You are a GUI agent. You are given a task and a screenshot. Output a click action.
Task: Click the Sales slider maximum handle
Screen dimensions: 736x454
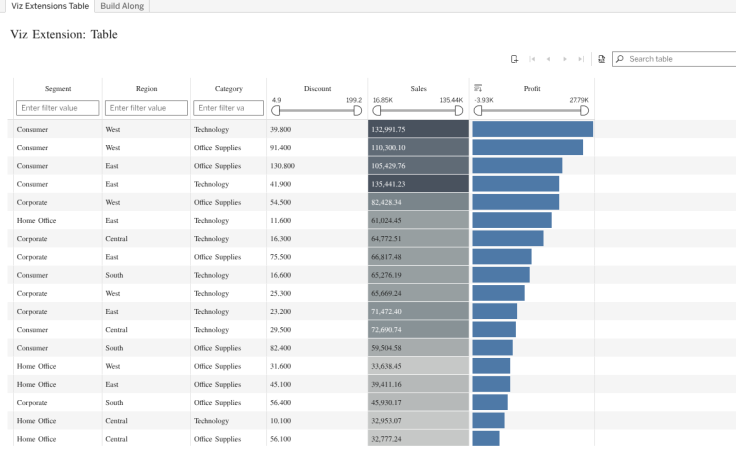pyautogui.click(x=459, y=111)
